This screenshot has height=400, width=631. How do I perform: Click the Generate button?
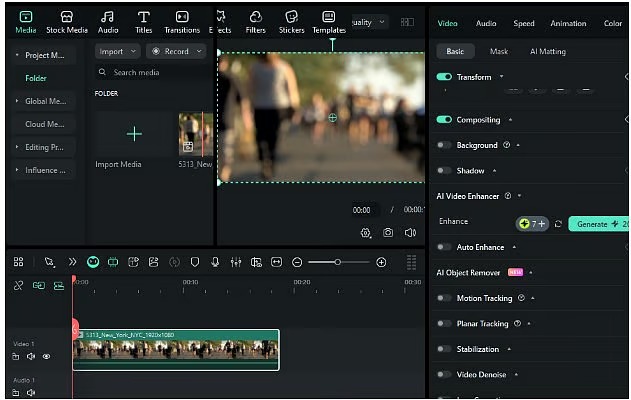pyautogui.click(x=598, y=224)
